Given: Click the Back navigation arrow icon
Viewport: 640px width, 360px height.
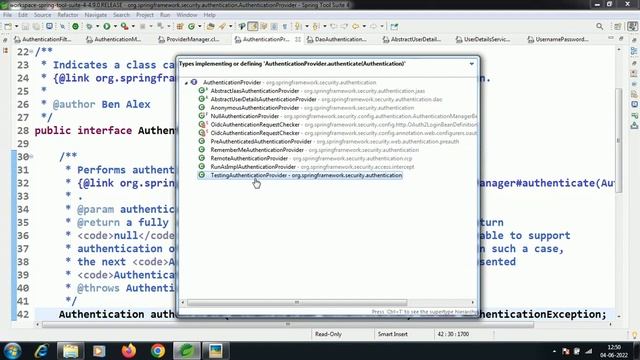Looking at the screenshot, I should [356, 27].
